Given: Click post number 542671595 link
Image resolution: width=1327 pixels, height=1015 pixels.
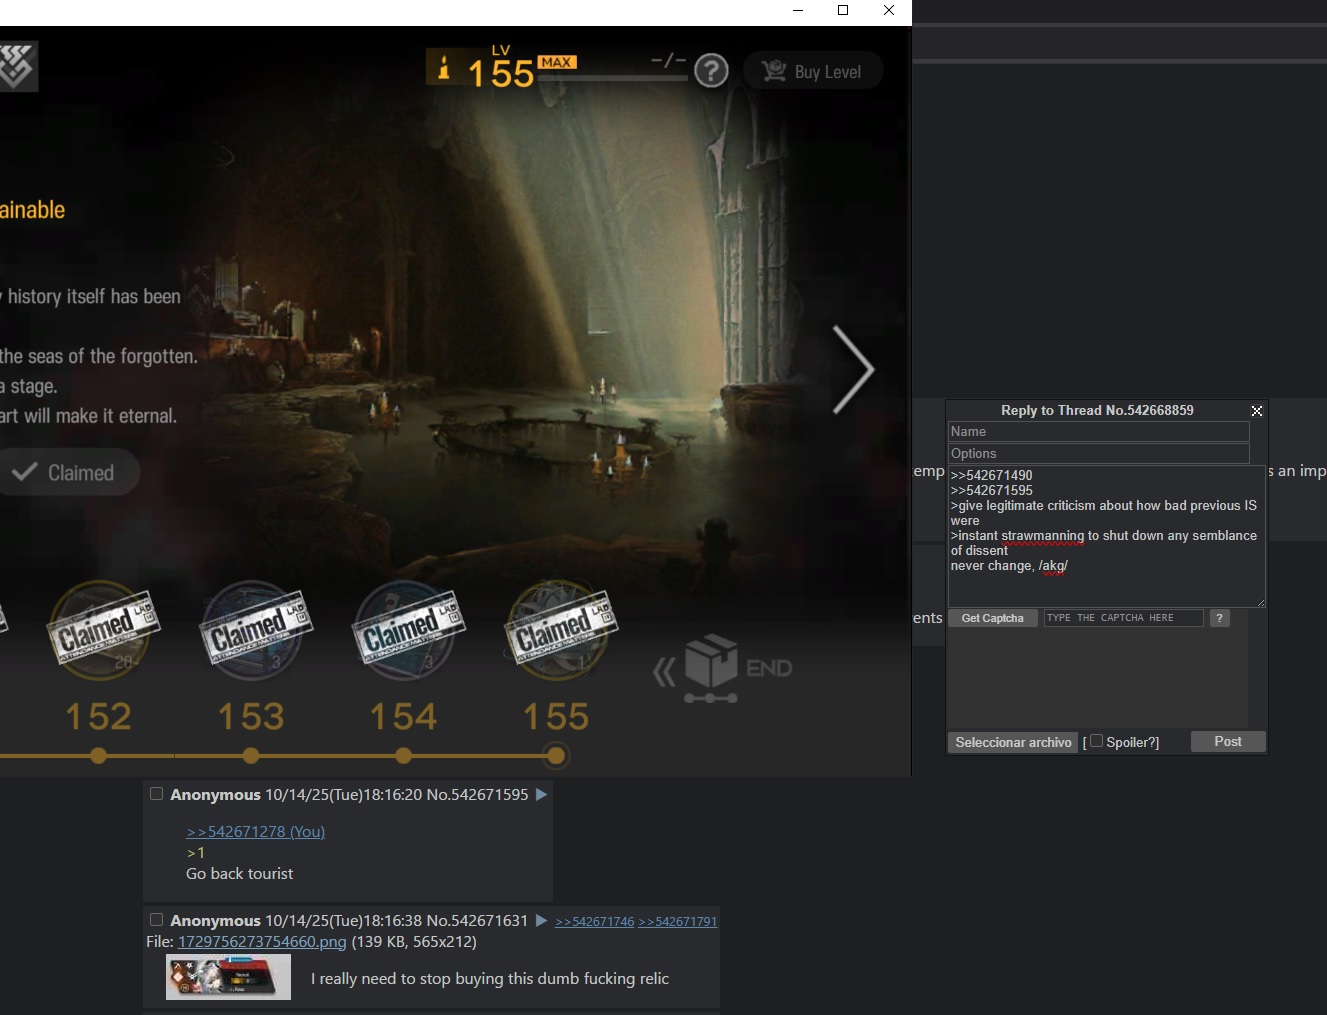Looking at the screenshot, I should pyautogui.click(x=489, y=794).
